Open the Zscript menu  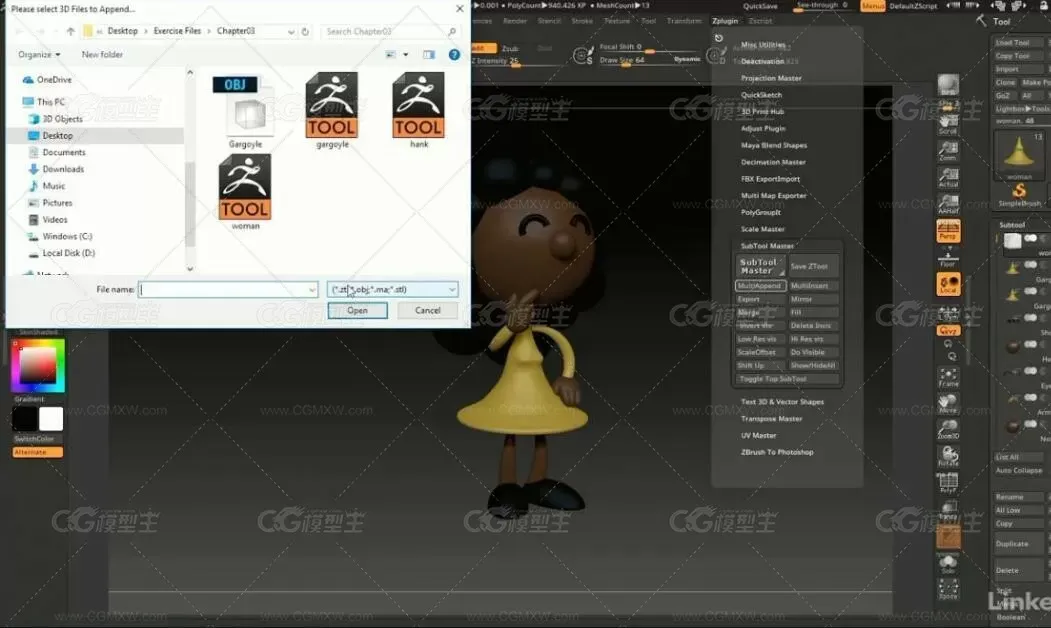[760, 21]
